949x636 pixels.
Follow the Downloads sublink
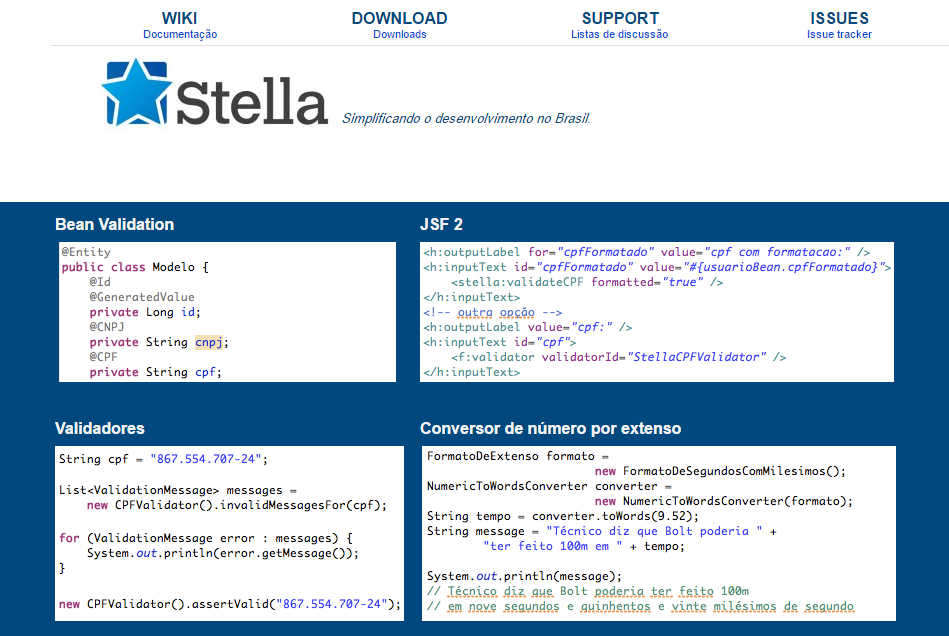(x=399, y=34)
